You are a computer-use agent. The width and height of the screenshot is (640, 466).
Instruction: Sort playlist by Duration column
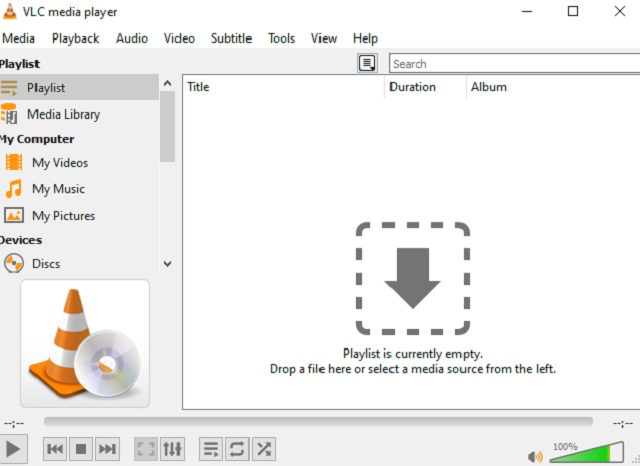[x=425, y=87]
